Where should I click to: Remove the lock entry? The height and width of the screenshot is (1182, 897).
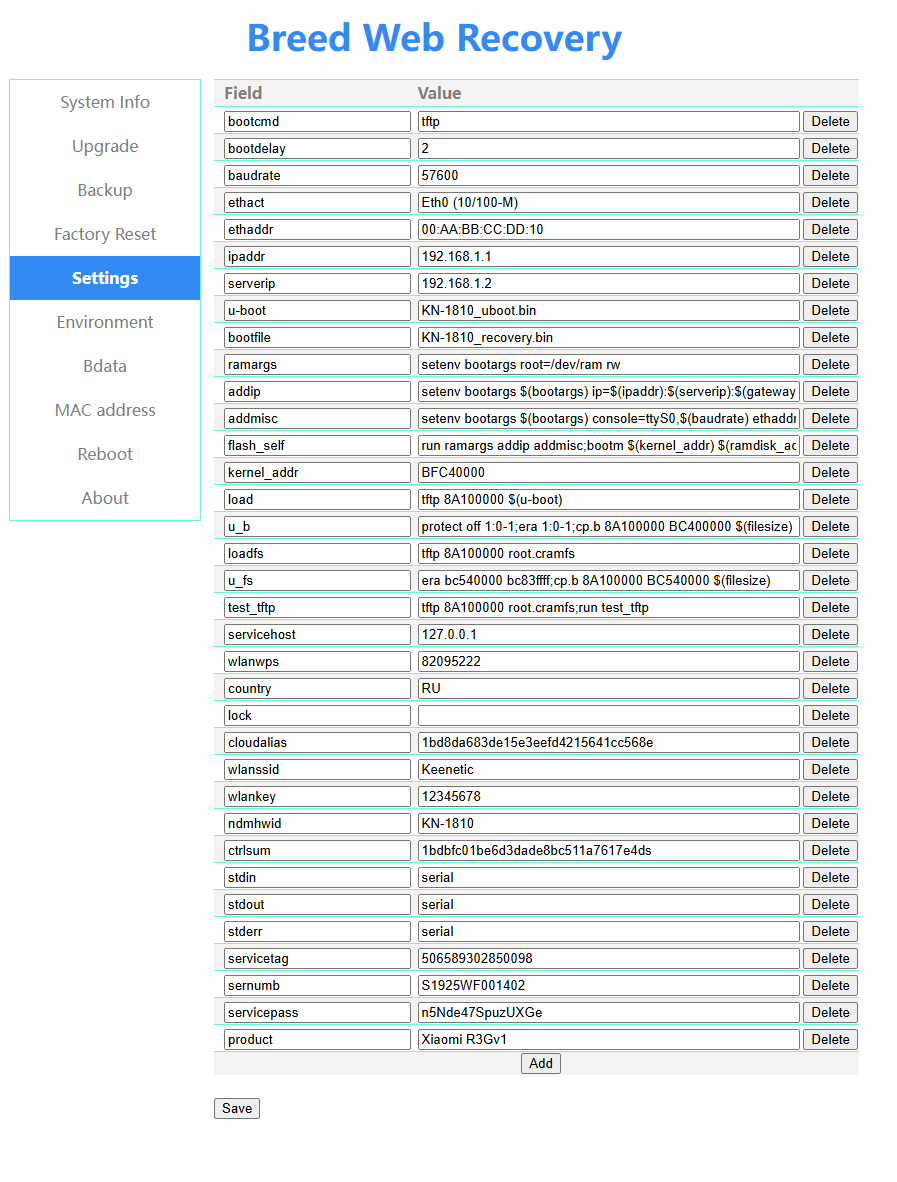830,715
